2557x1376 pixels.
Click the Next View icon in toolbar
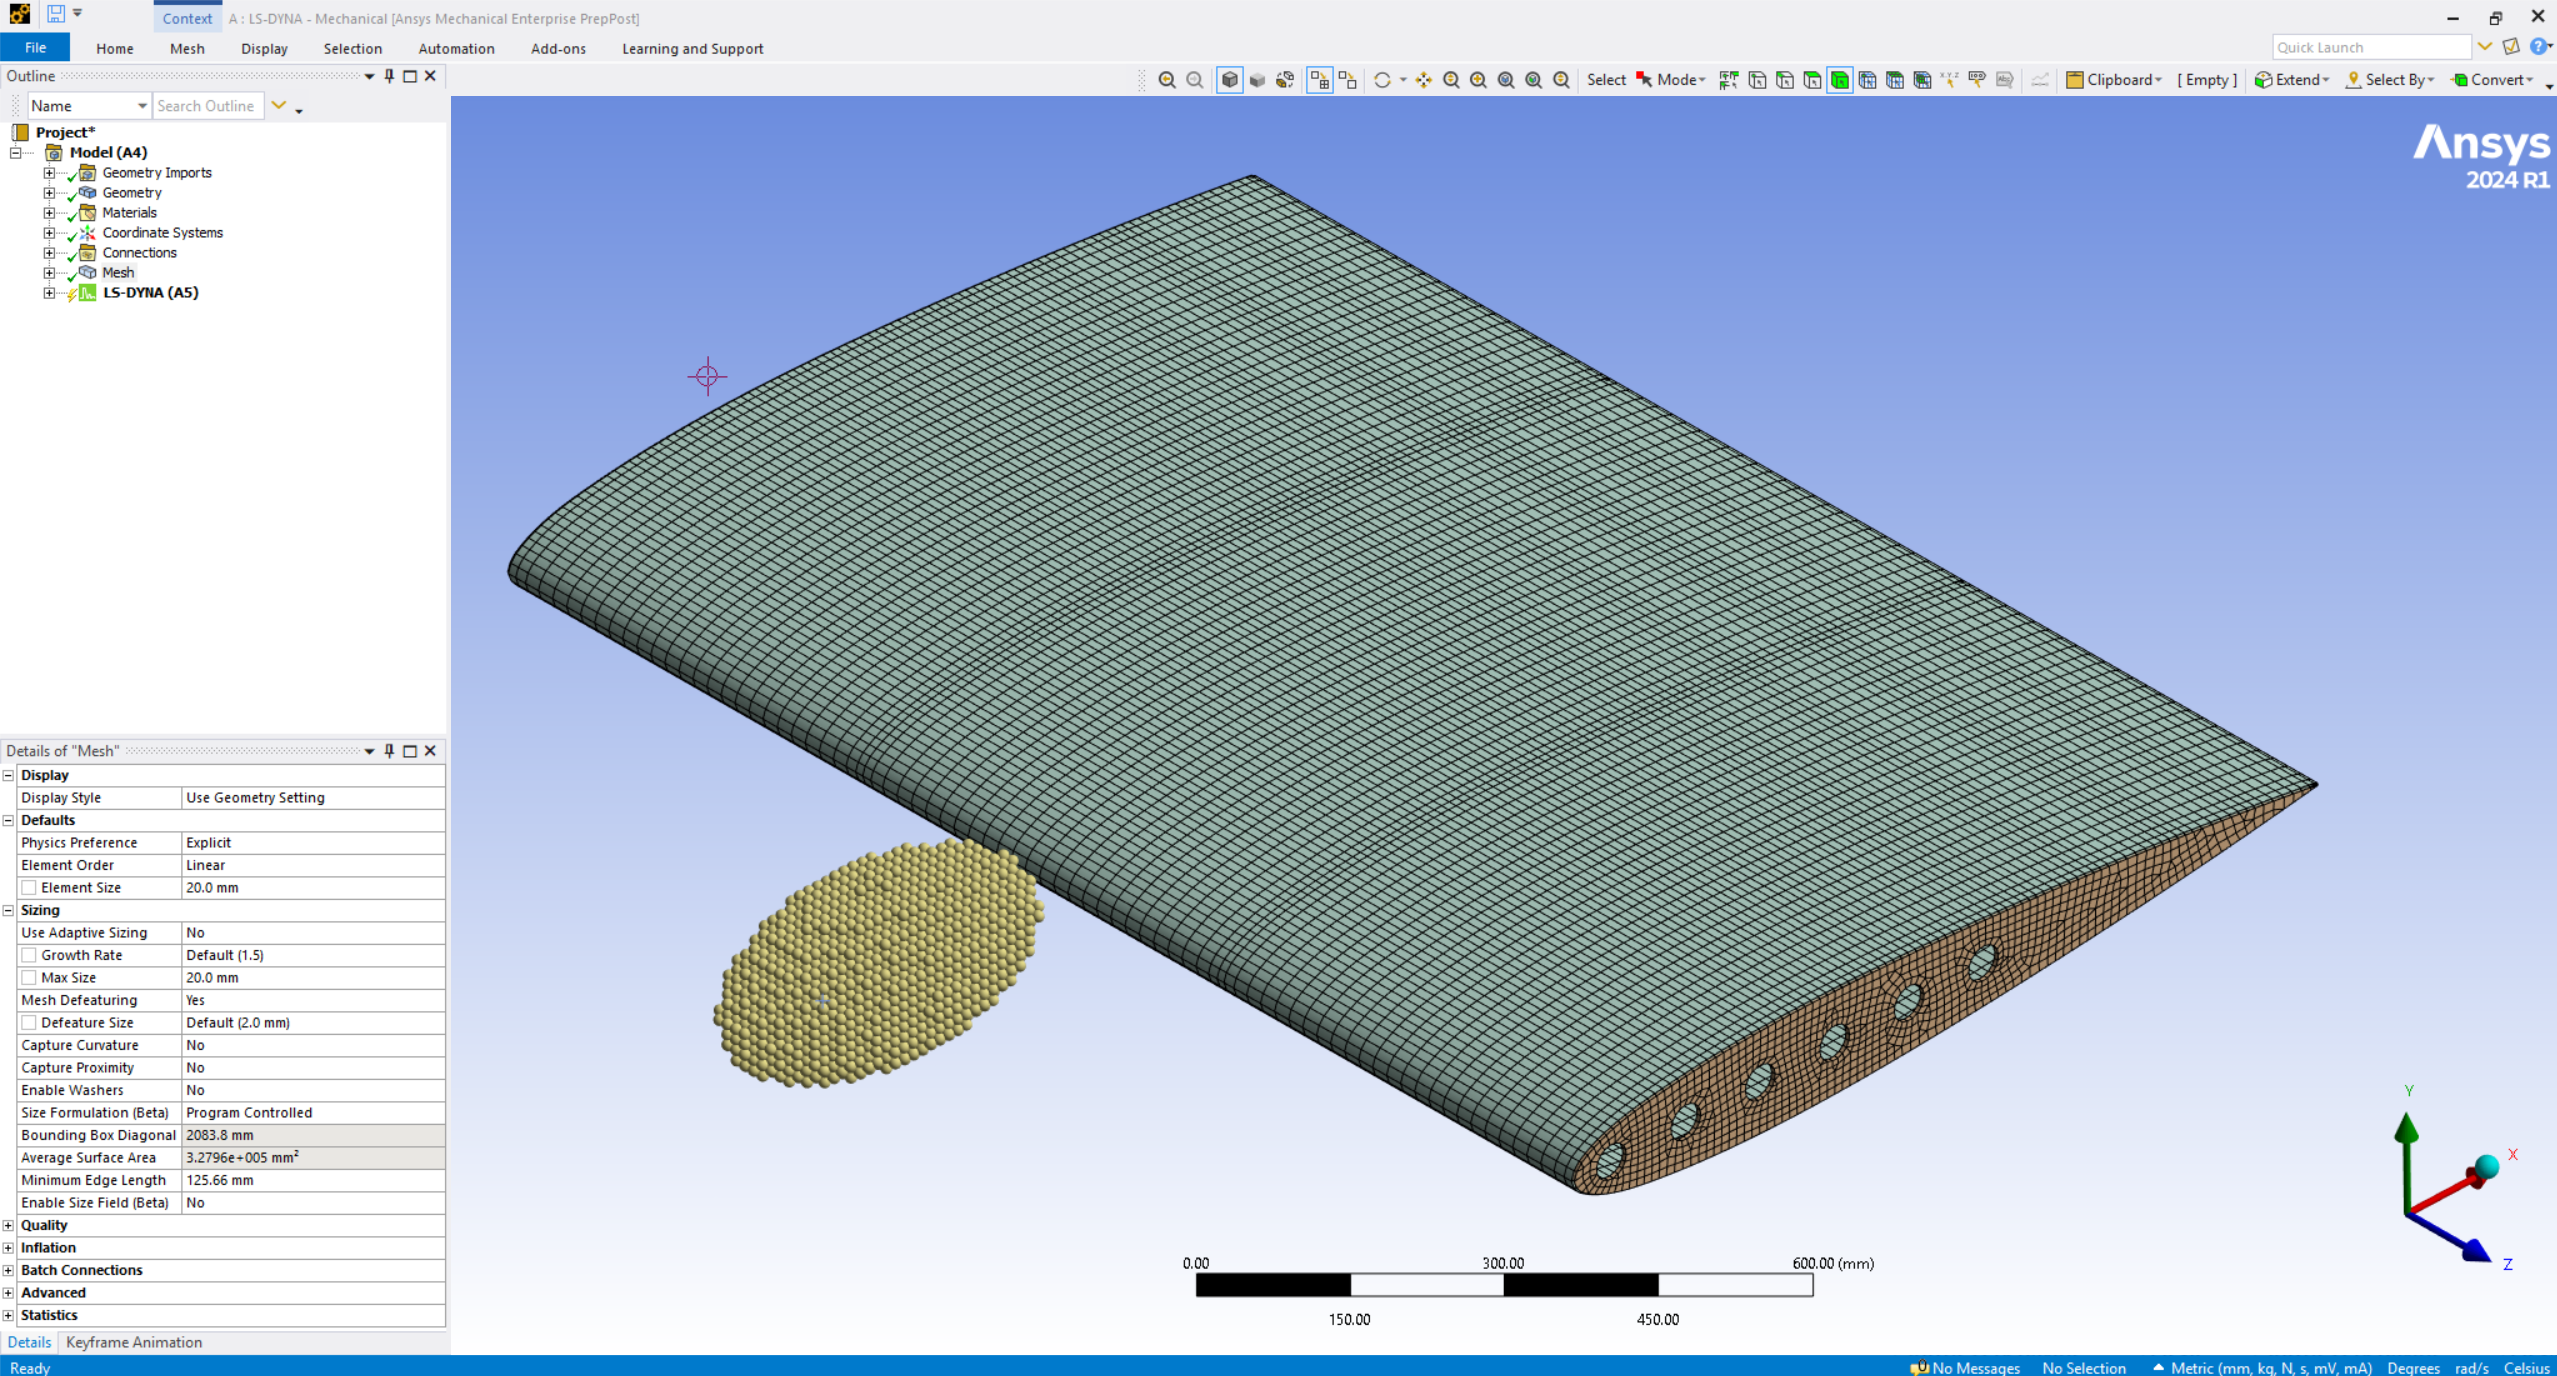pos(1194,80)
